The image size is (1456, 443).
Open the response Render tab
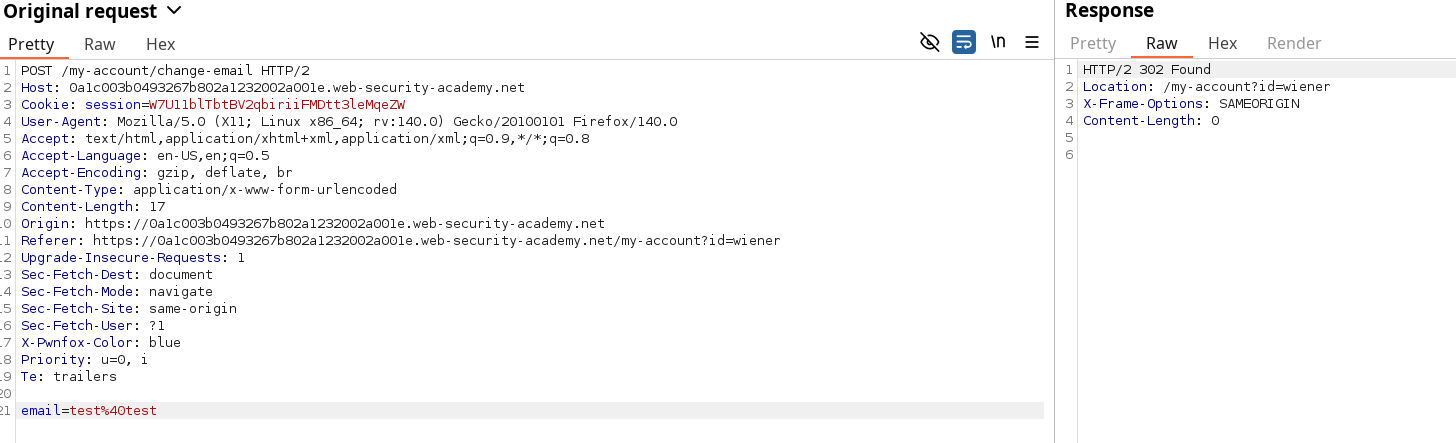pyautogui.click(x=1294, y=43)
